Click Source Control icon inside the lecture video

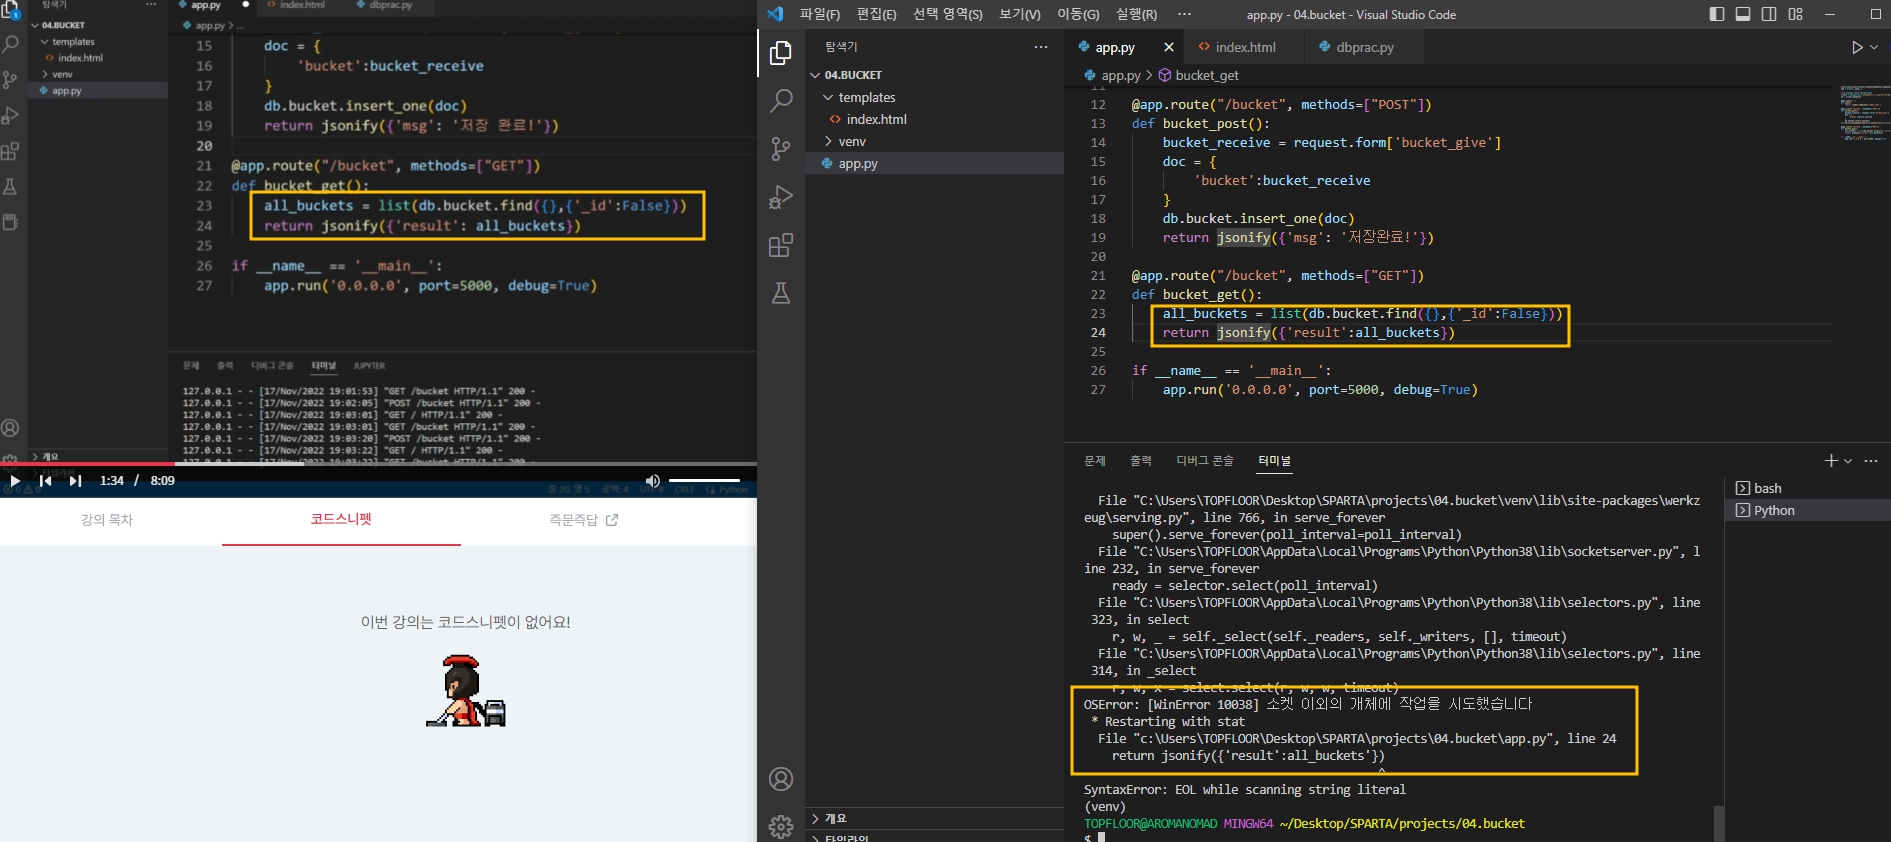tap(10, 80)
